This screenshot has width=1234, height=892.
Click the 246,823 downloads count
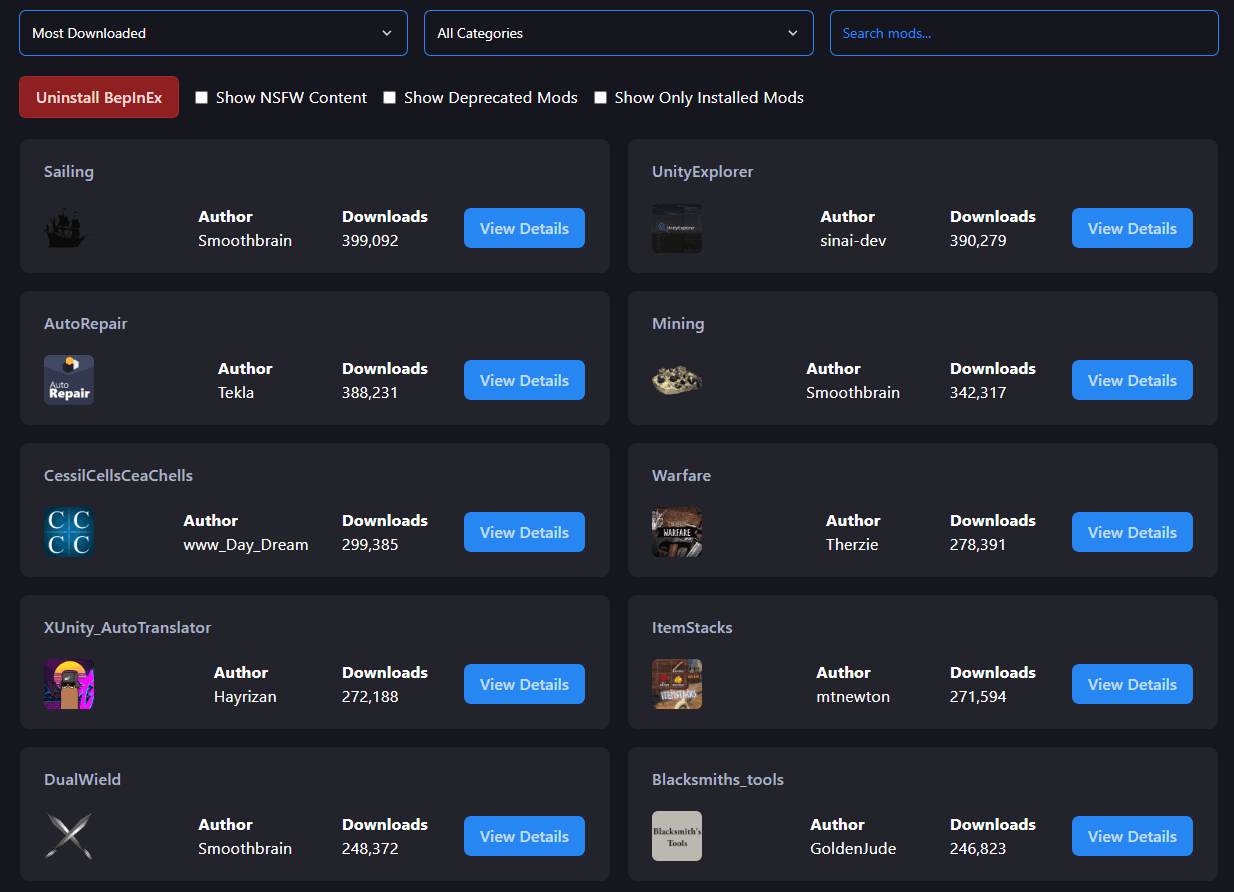pyautogui.click(x=978, y=849)
